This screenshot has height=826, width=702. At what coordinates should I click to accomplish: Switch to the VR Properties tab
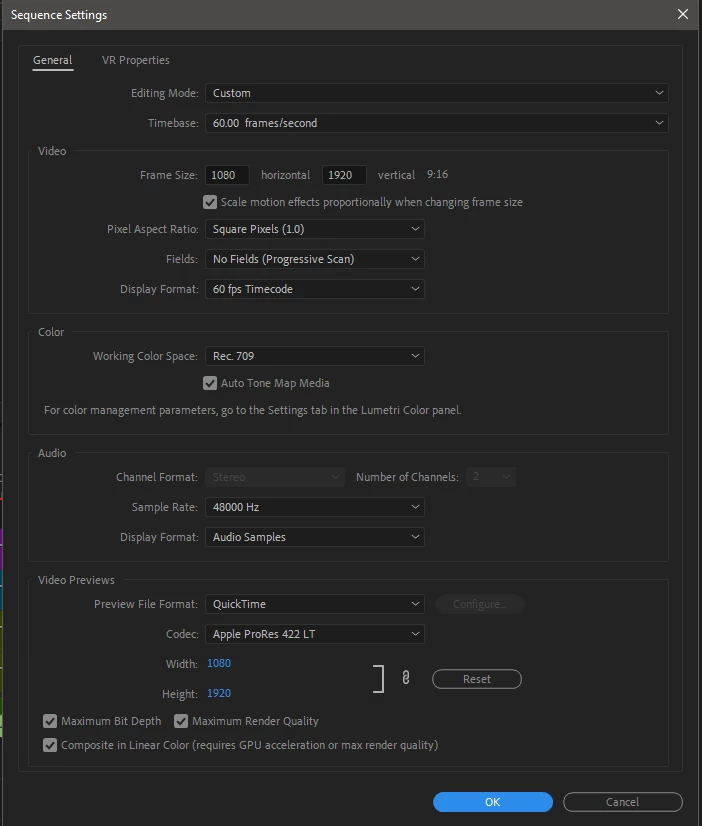pyautogui.click(x=136, y=60)
